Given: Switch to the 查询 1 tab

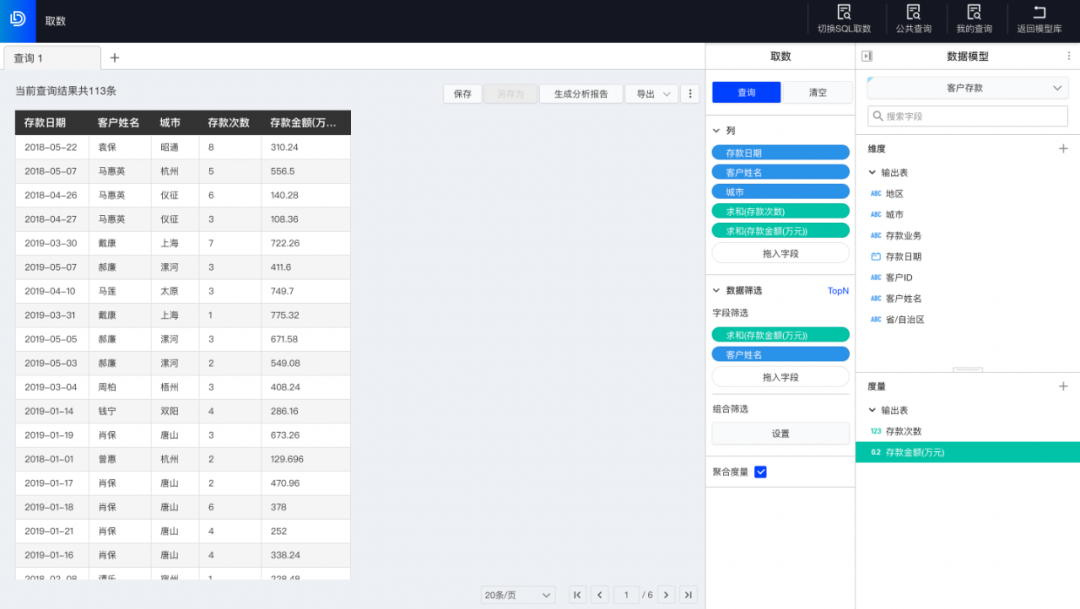Looking at the screenshot, I should (50, 58).
